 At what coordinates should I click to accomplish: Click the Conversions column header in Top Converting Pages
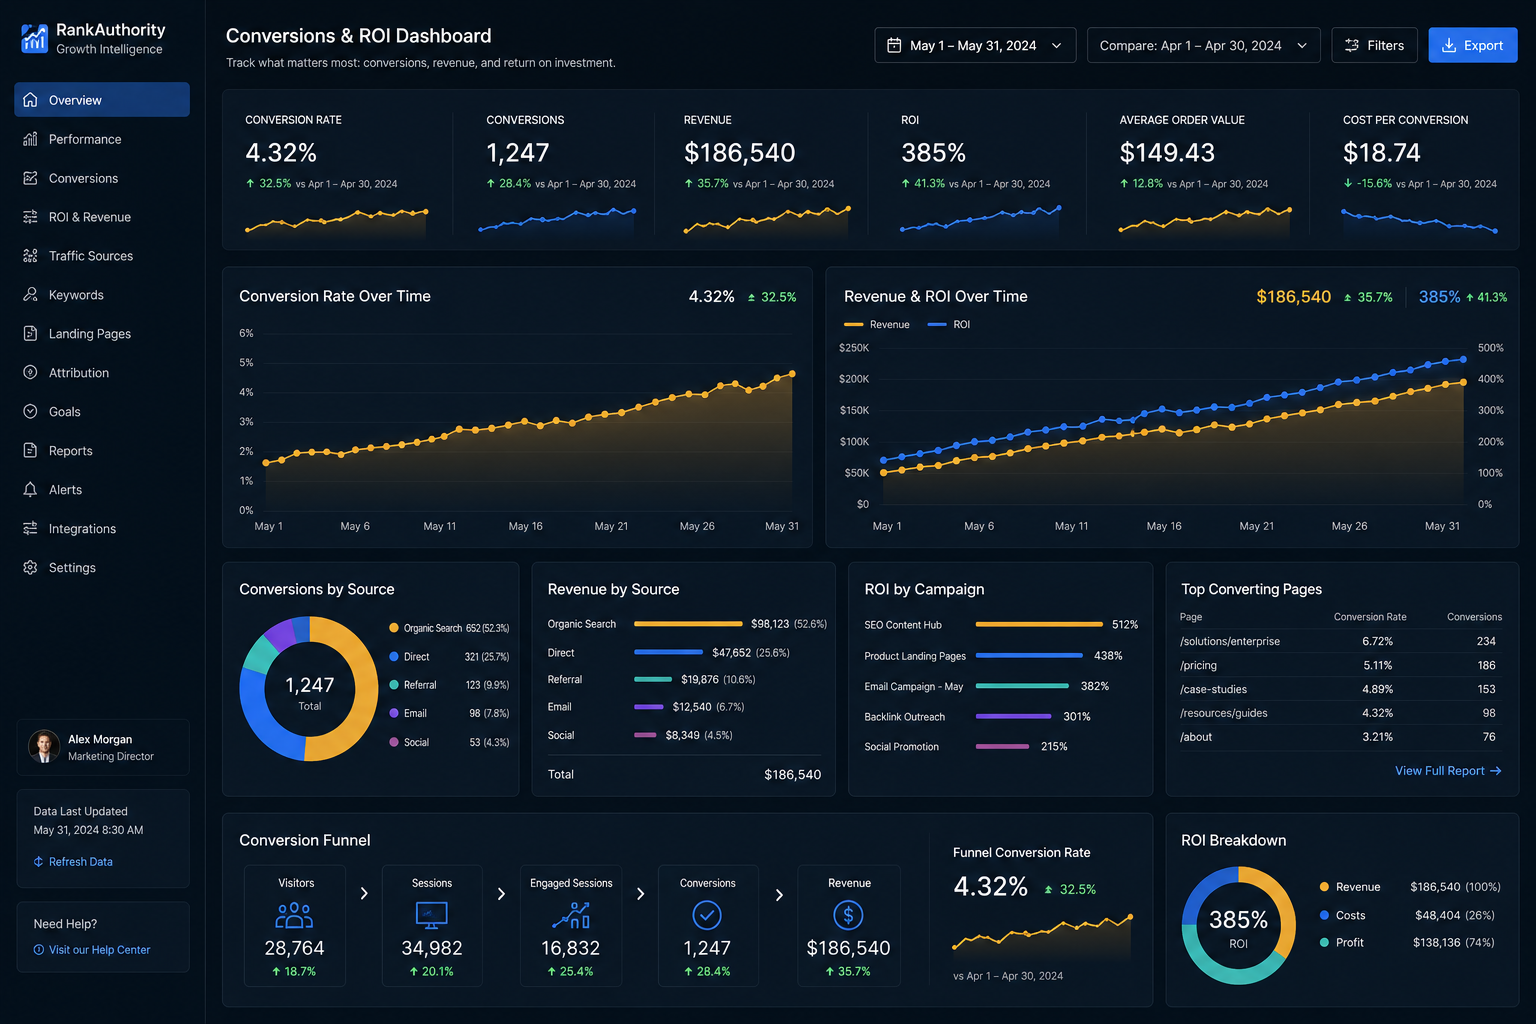(x=1474, y=617)
